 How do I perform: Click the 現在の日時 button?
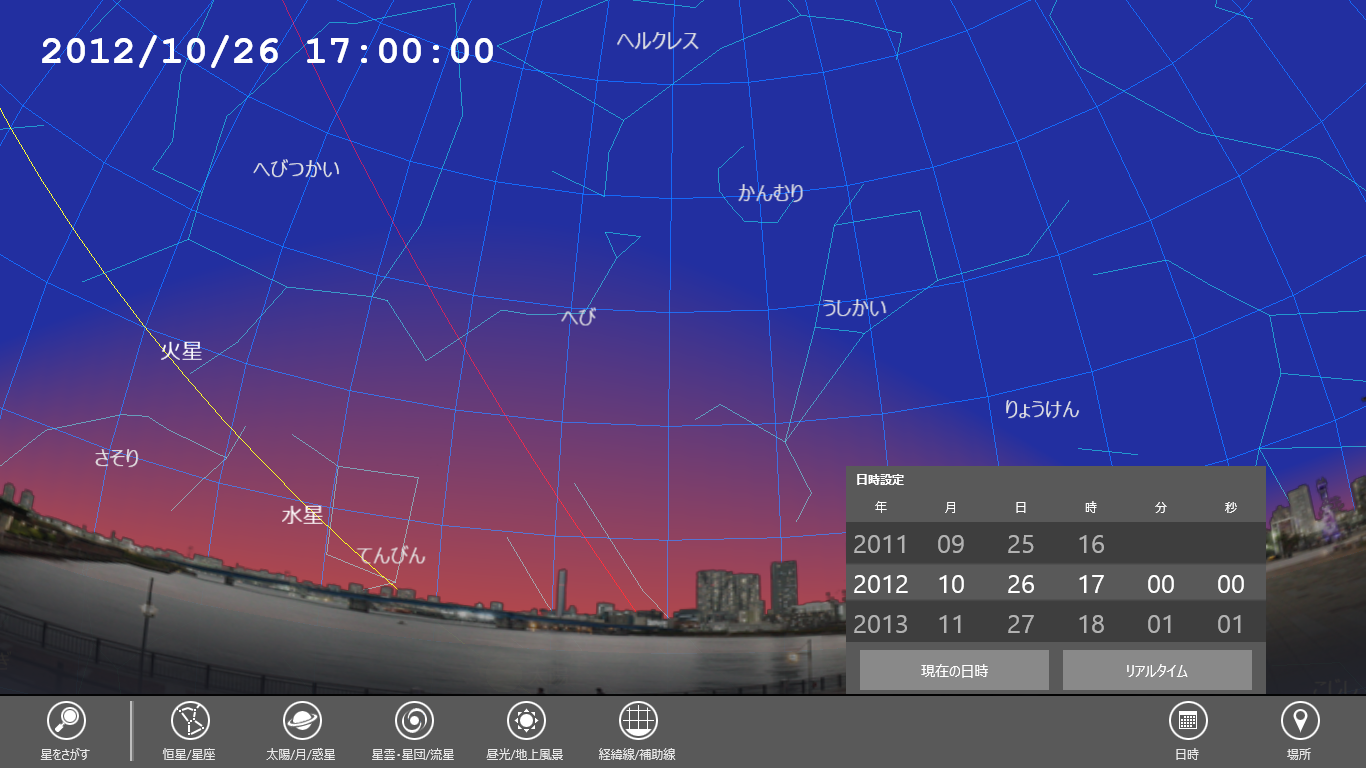954,670
